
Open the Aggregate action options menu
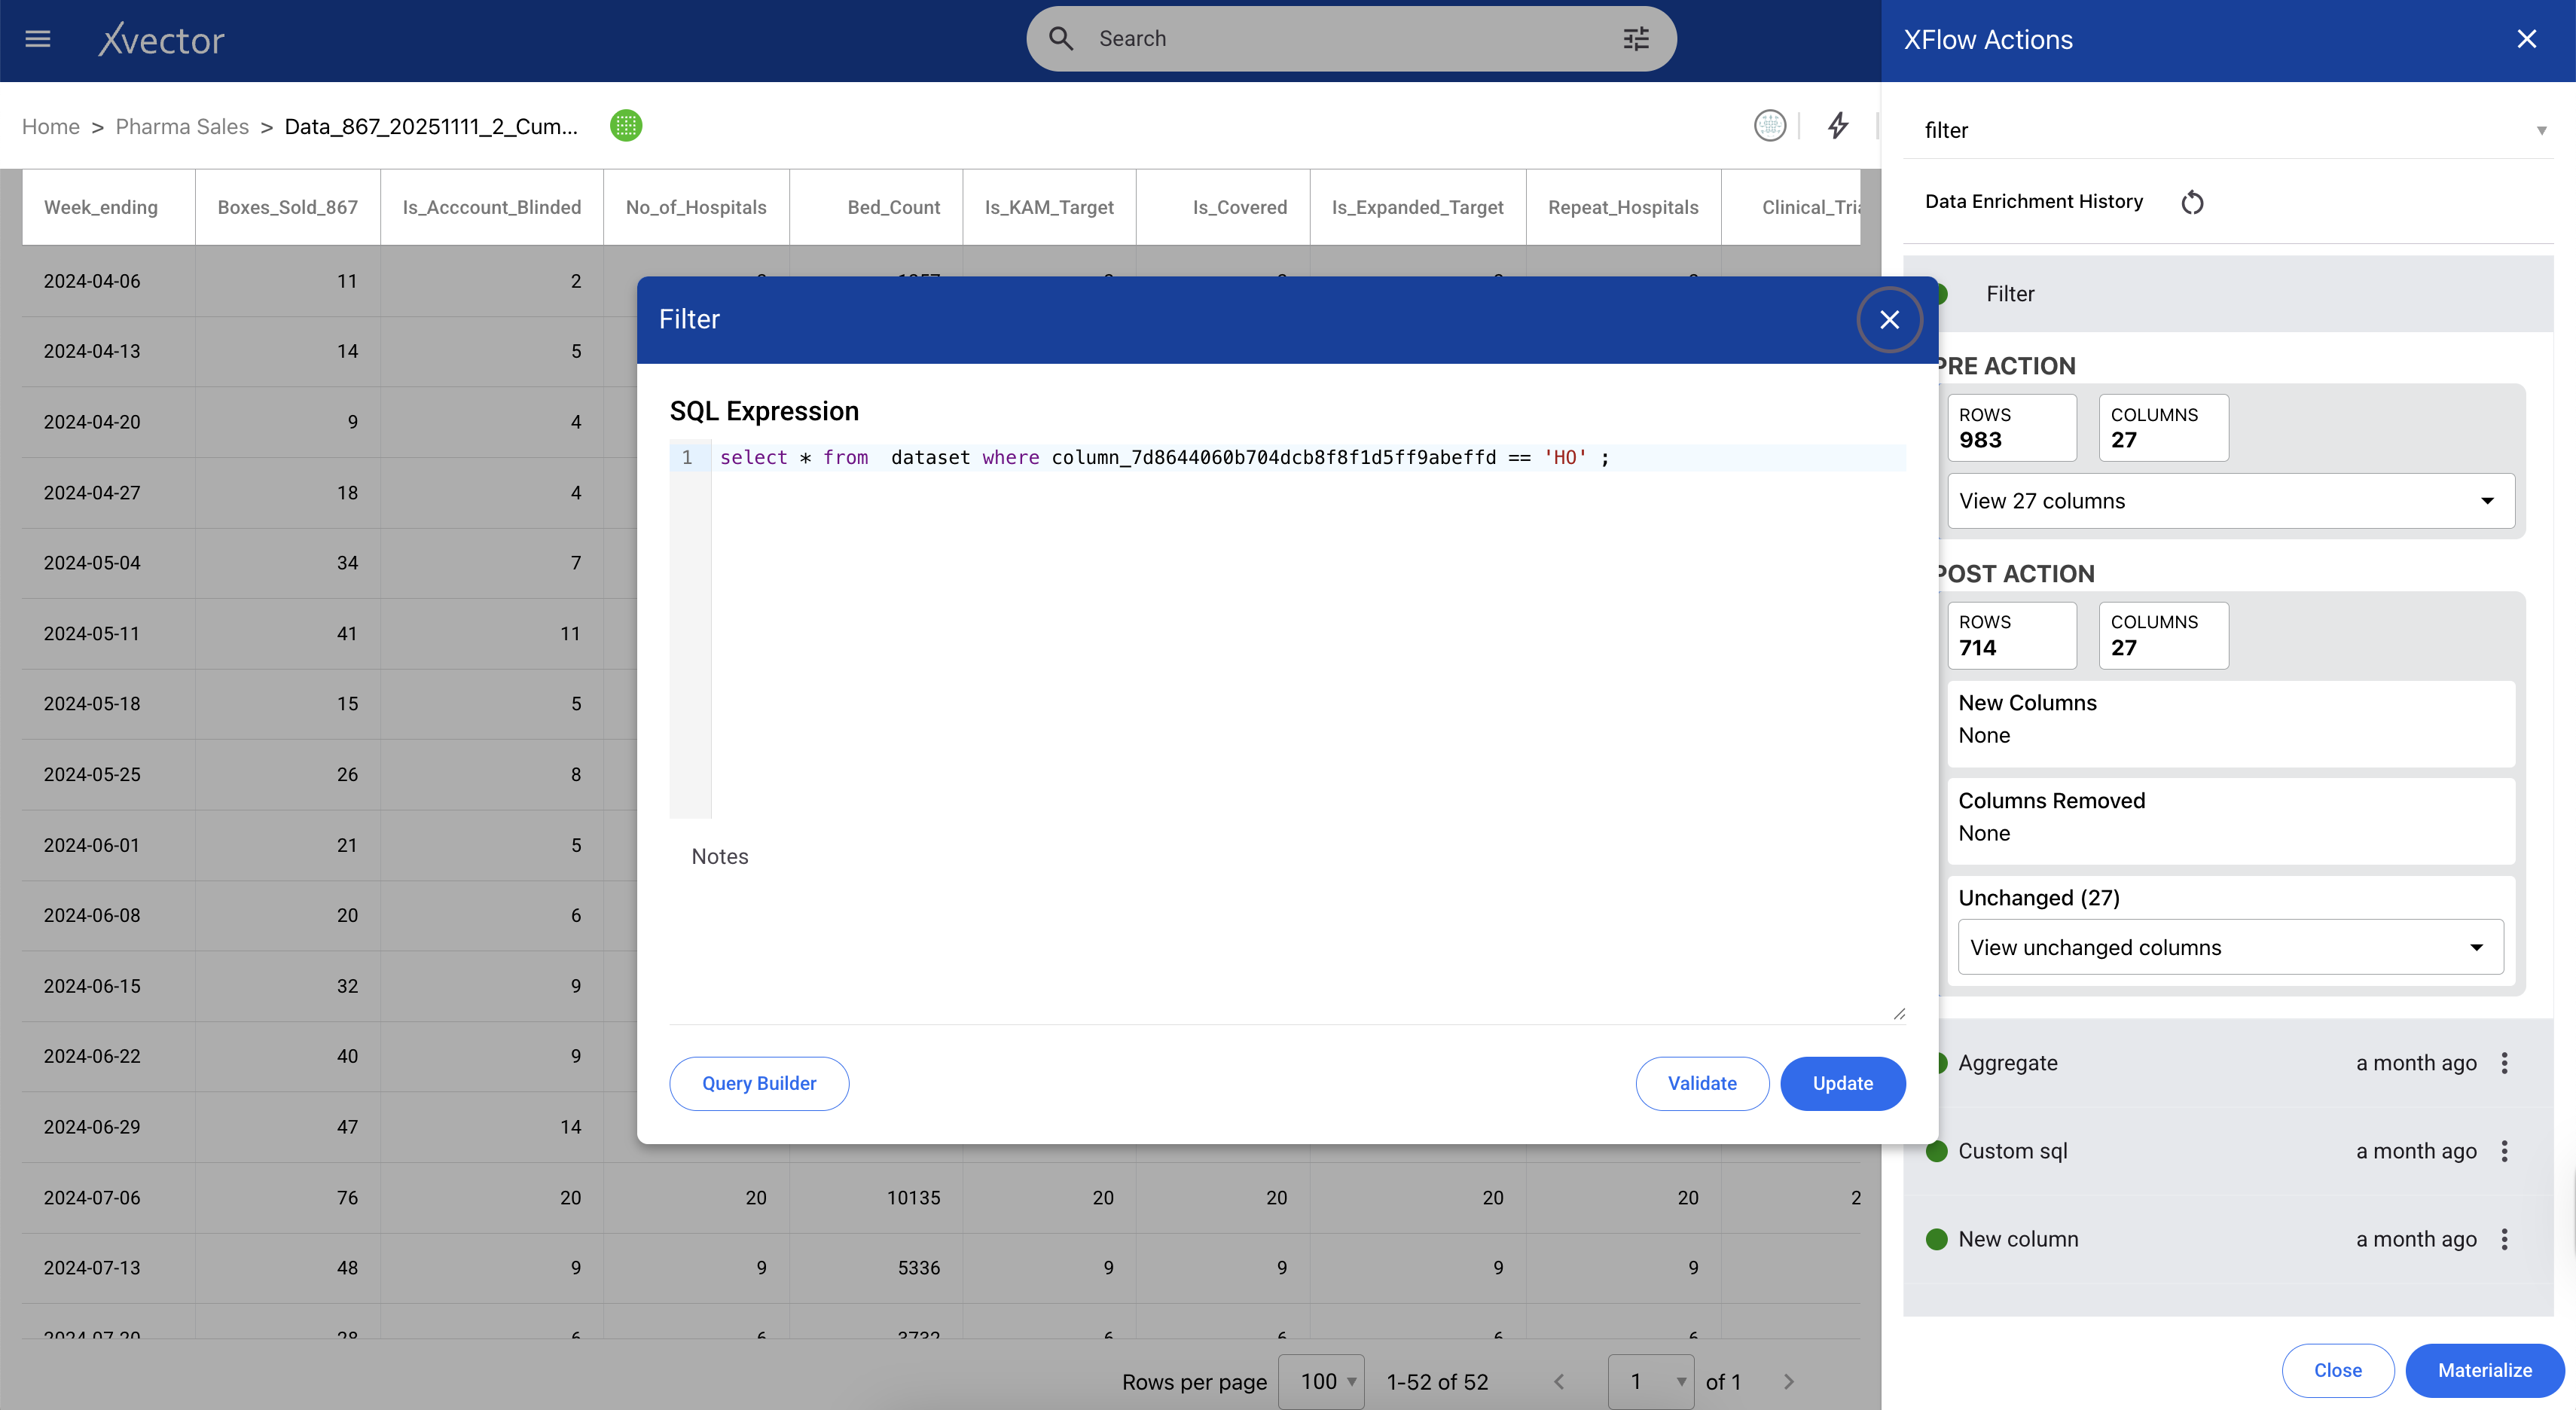2505,1063
